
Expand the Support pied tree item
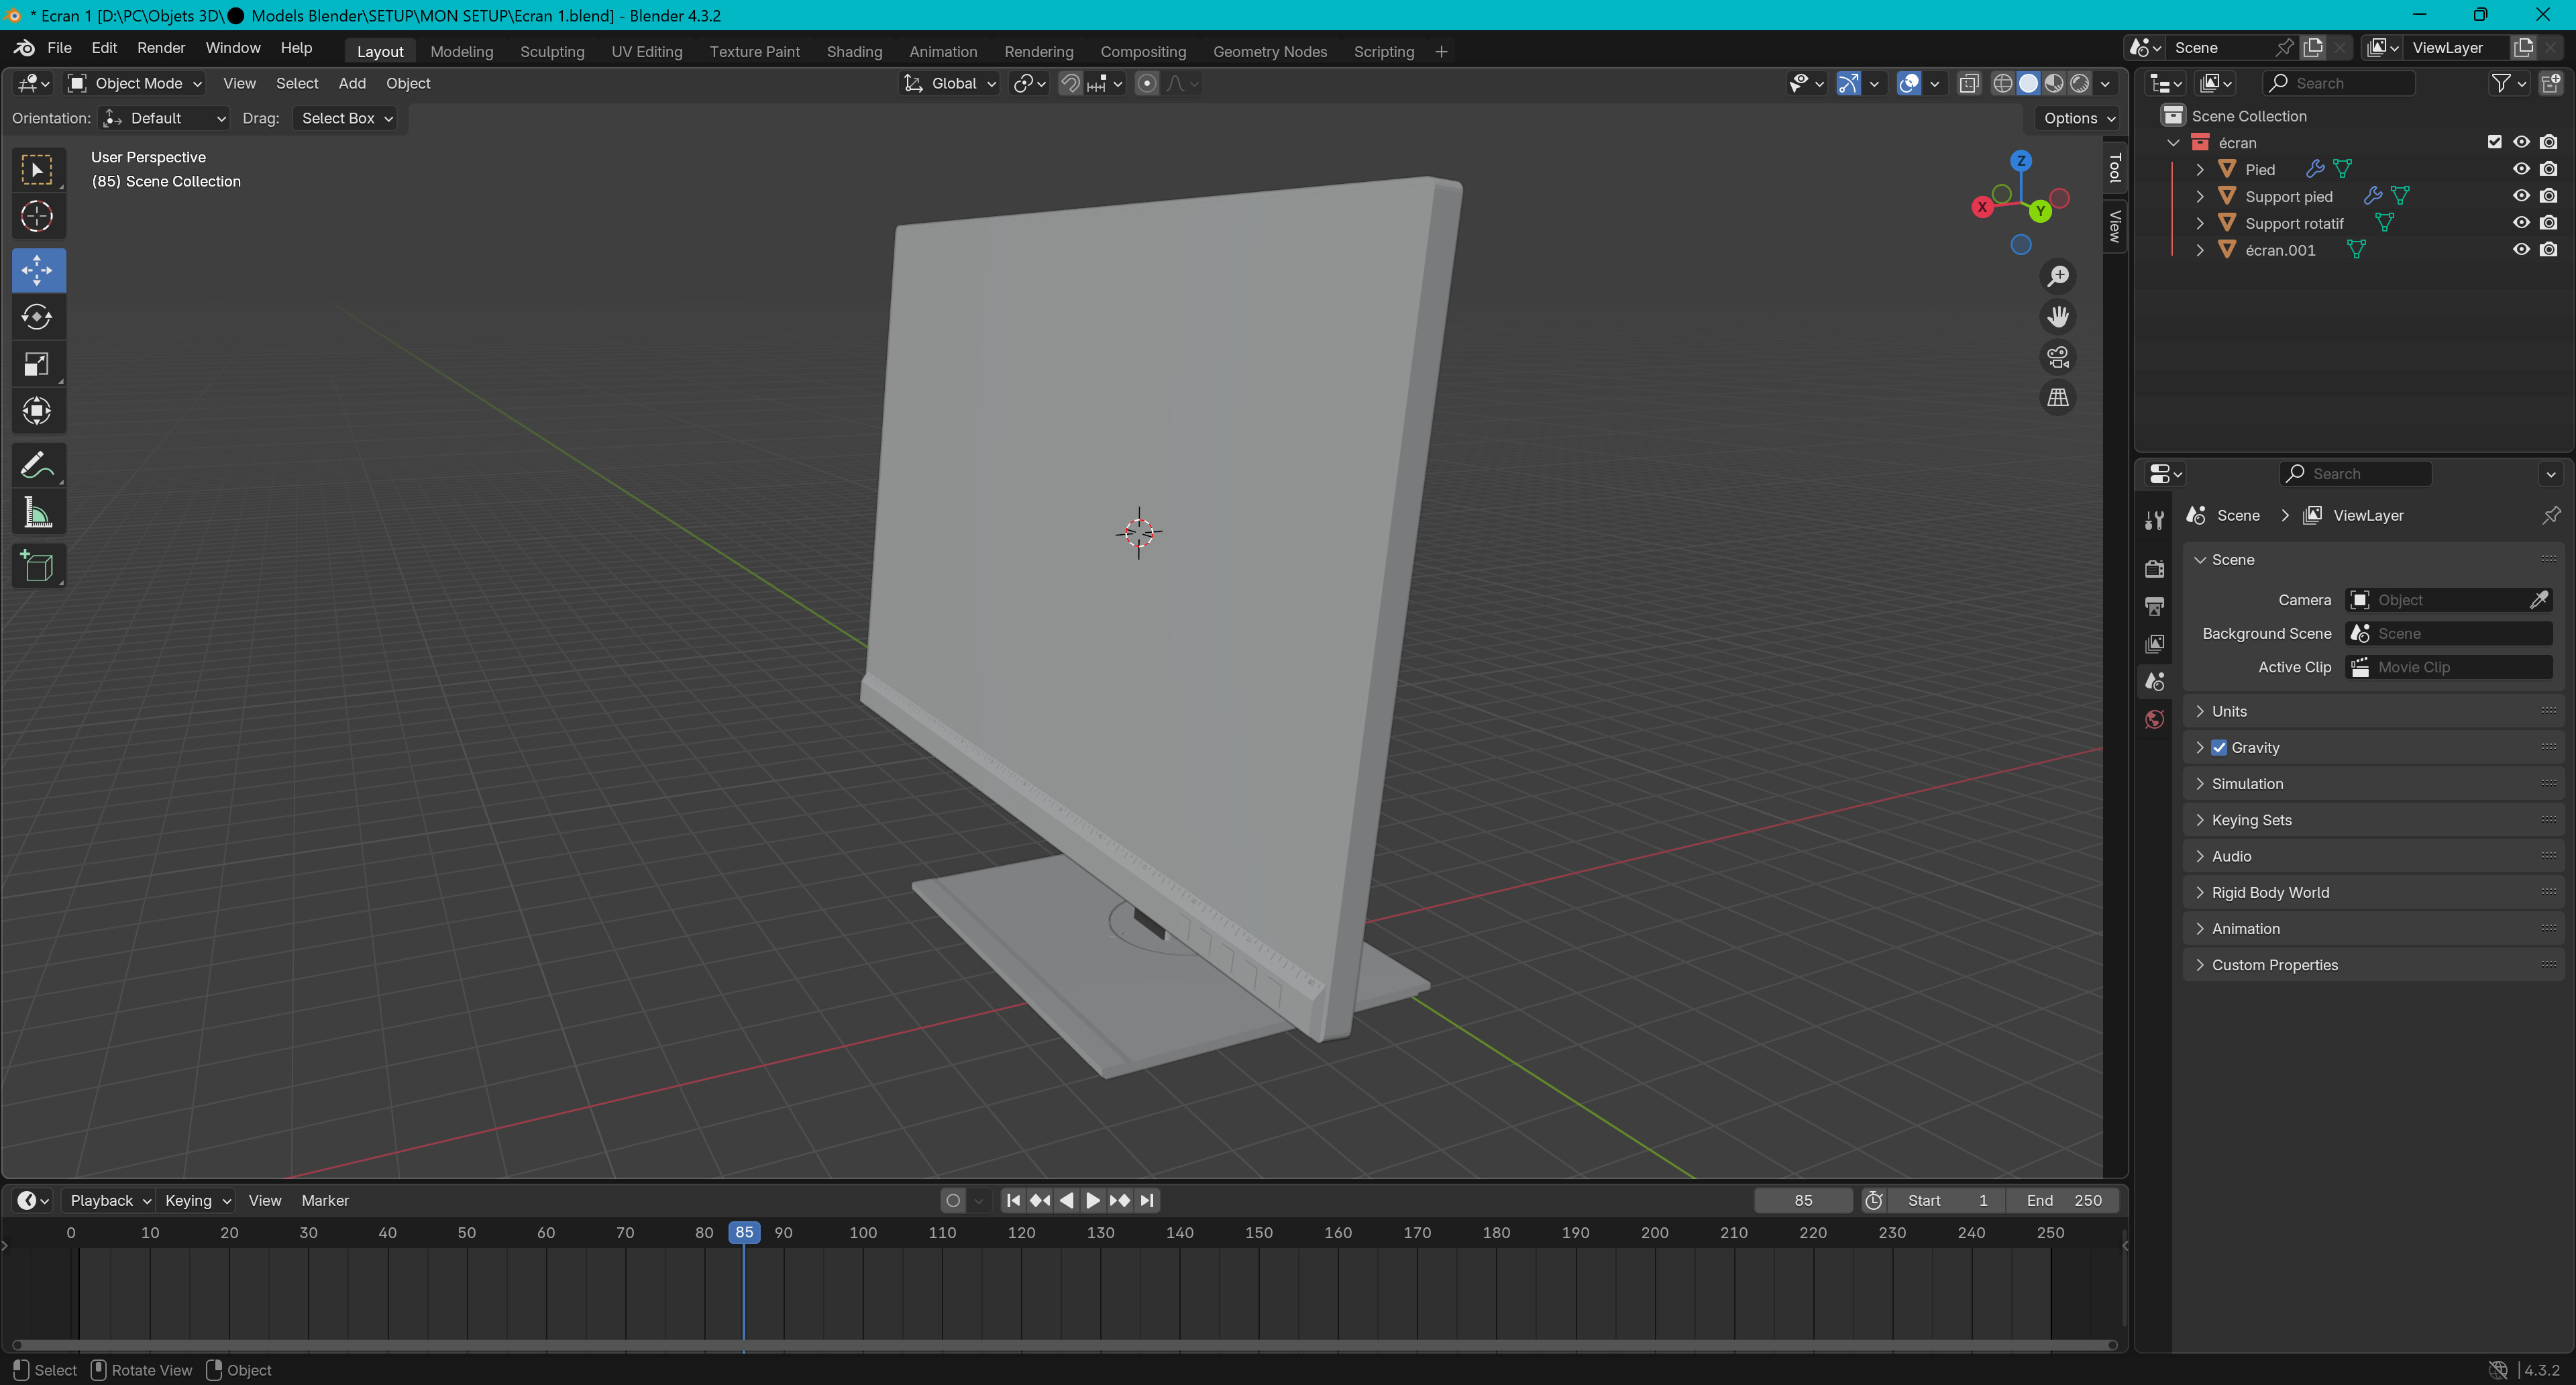pos(2199,197)
